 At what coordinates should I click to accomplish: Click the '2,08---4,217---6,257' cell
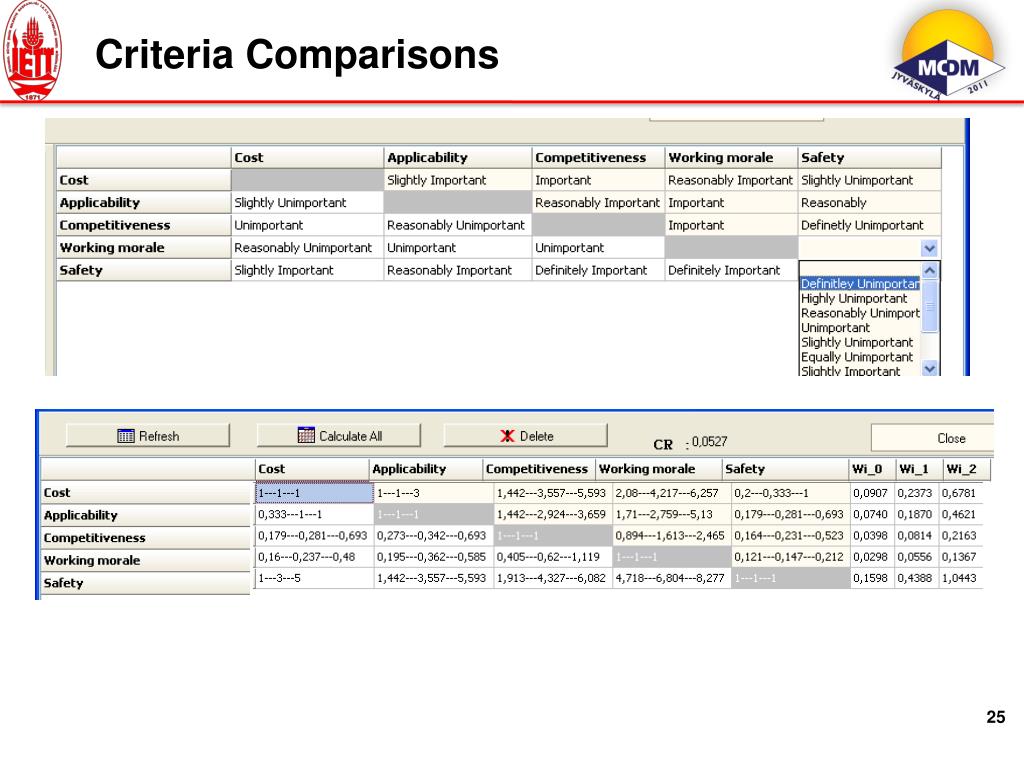click(672, 493)
